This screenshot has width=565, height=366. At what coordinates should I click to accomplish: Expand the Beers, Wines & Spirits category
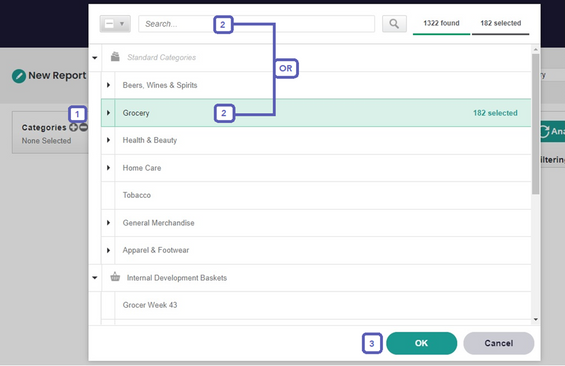point(108,85)
